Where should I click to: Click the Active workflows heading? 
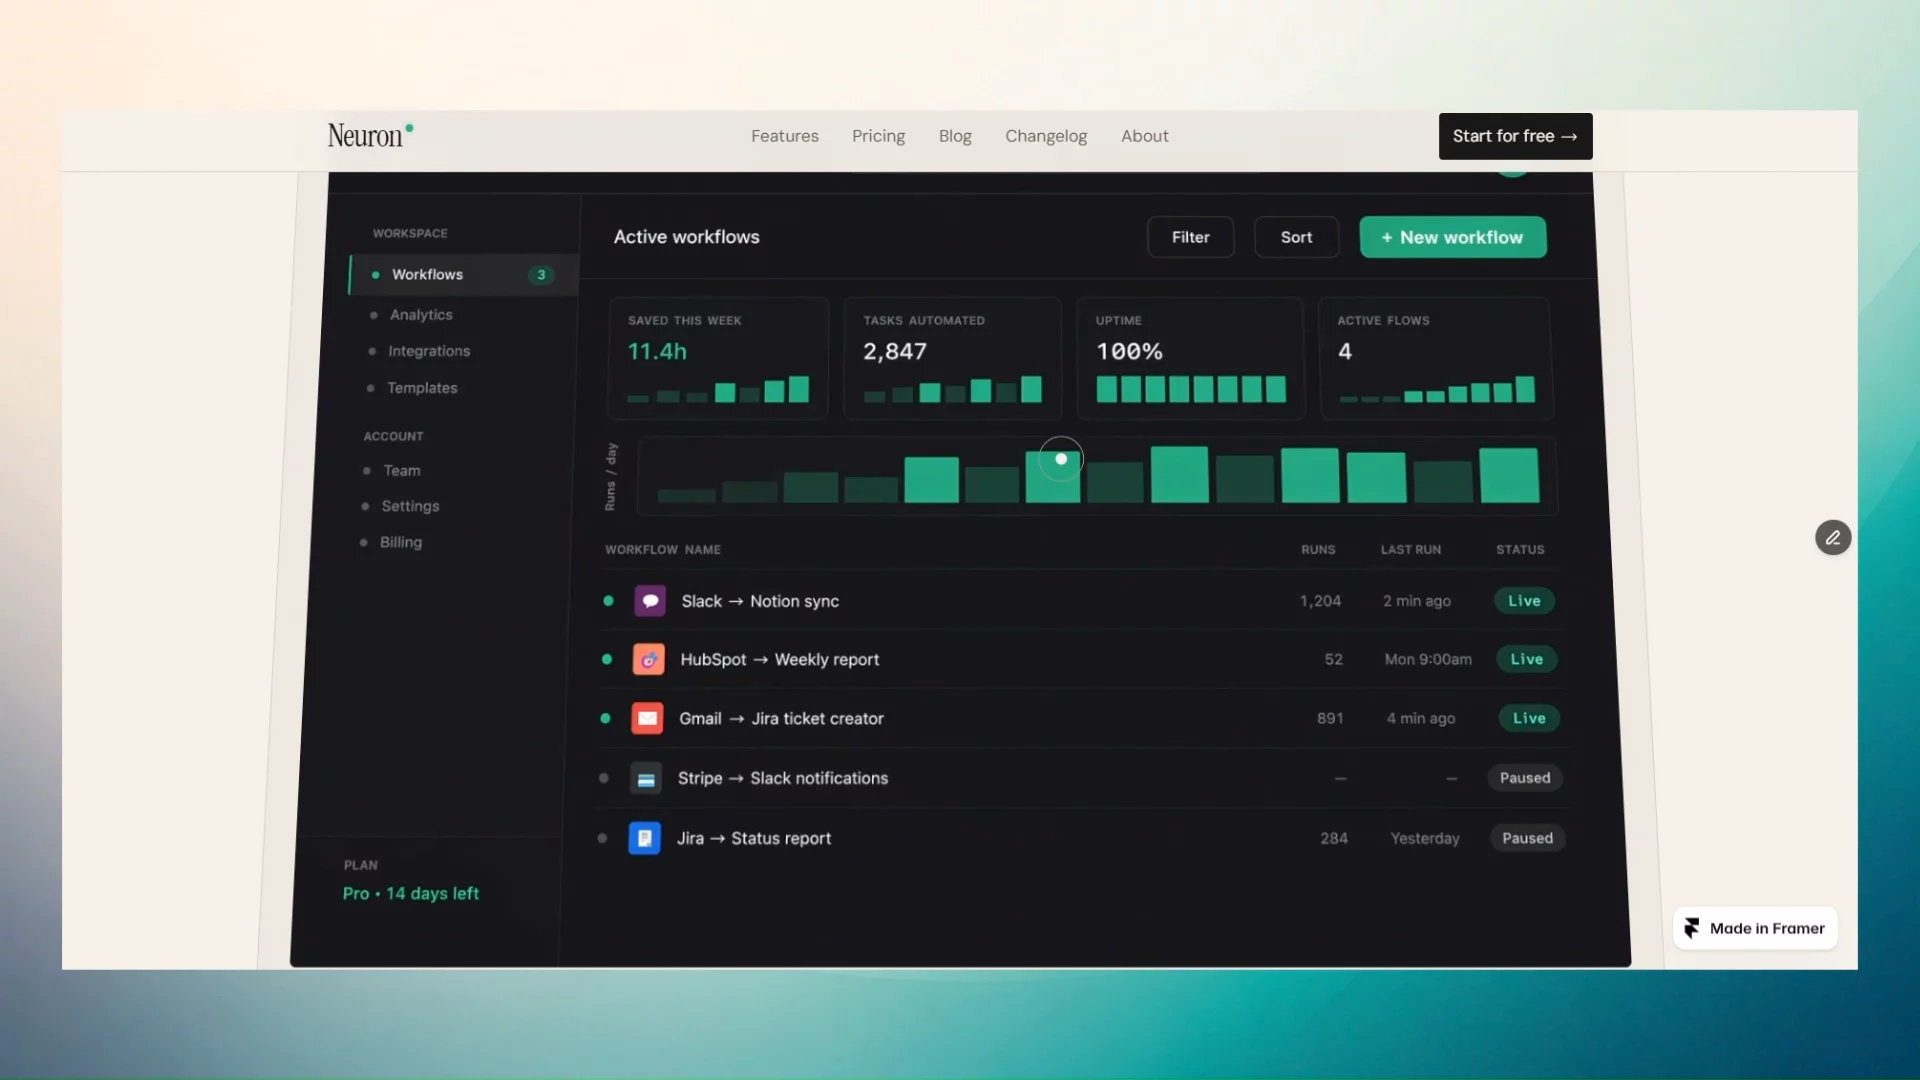pos(687,237)
